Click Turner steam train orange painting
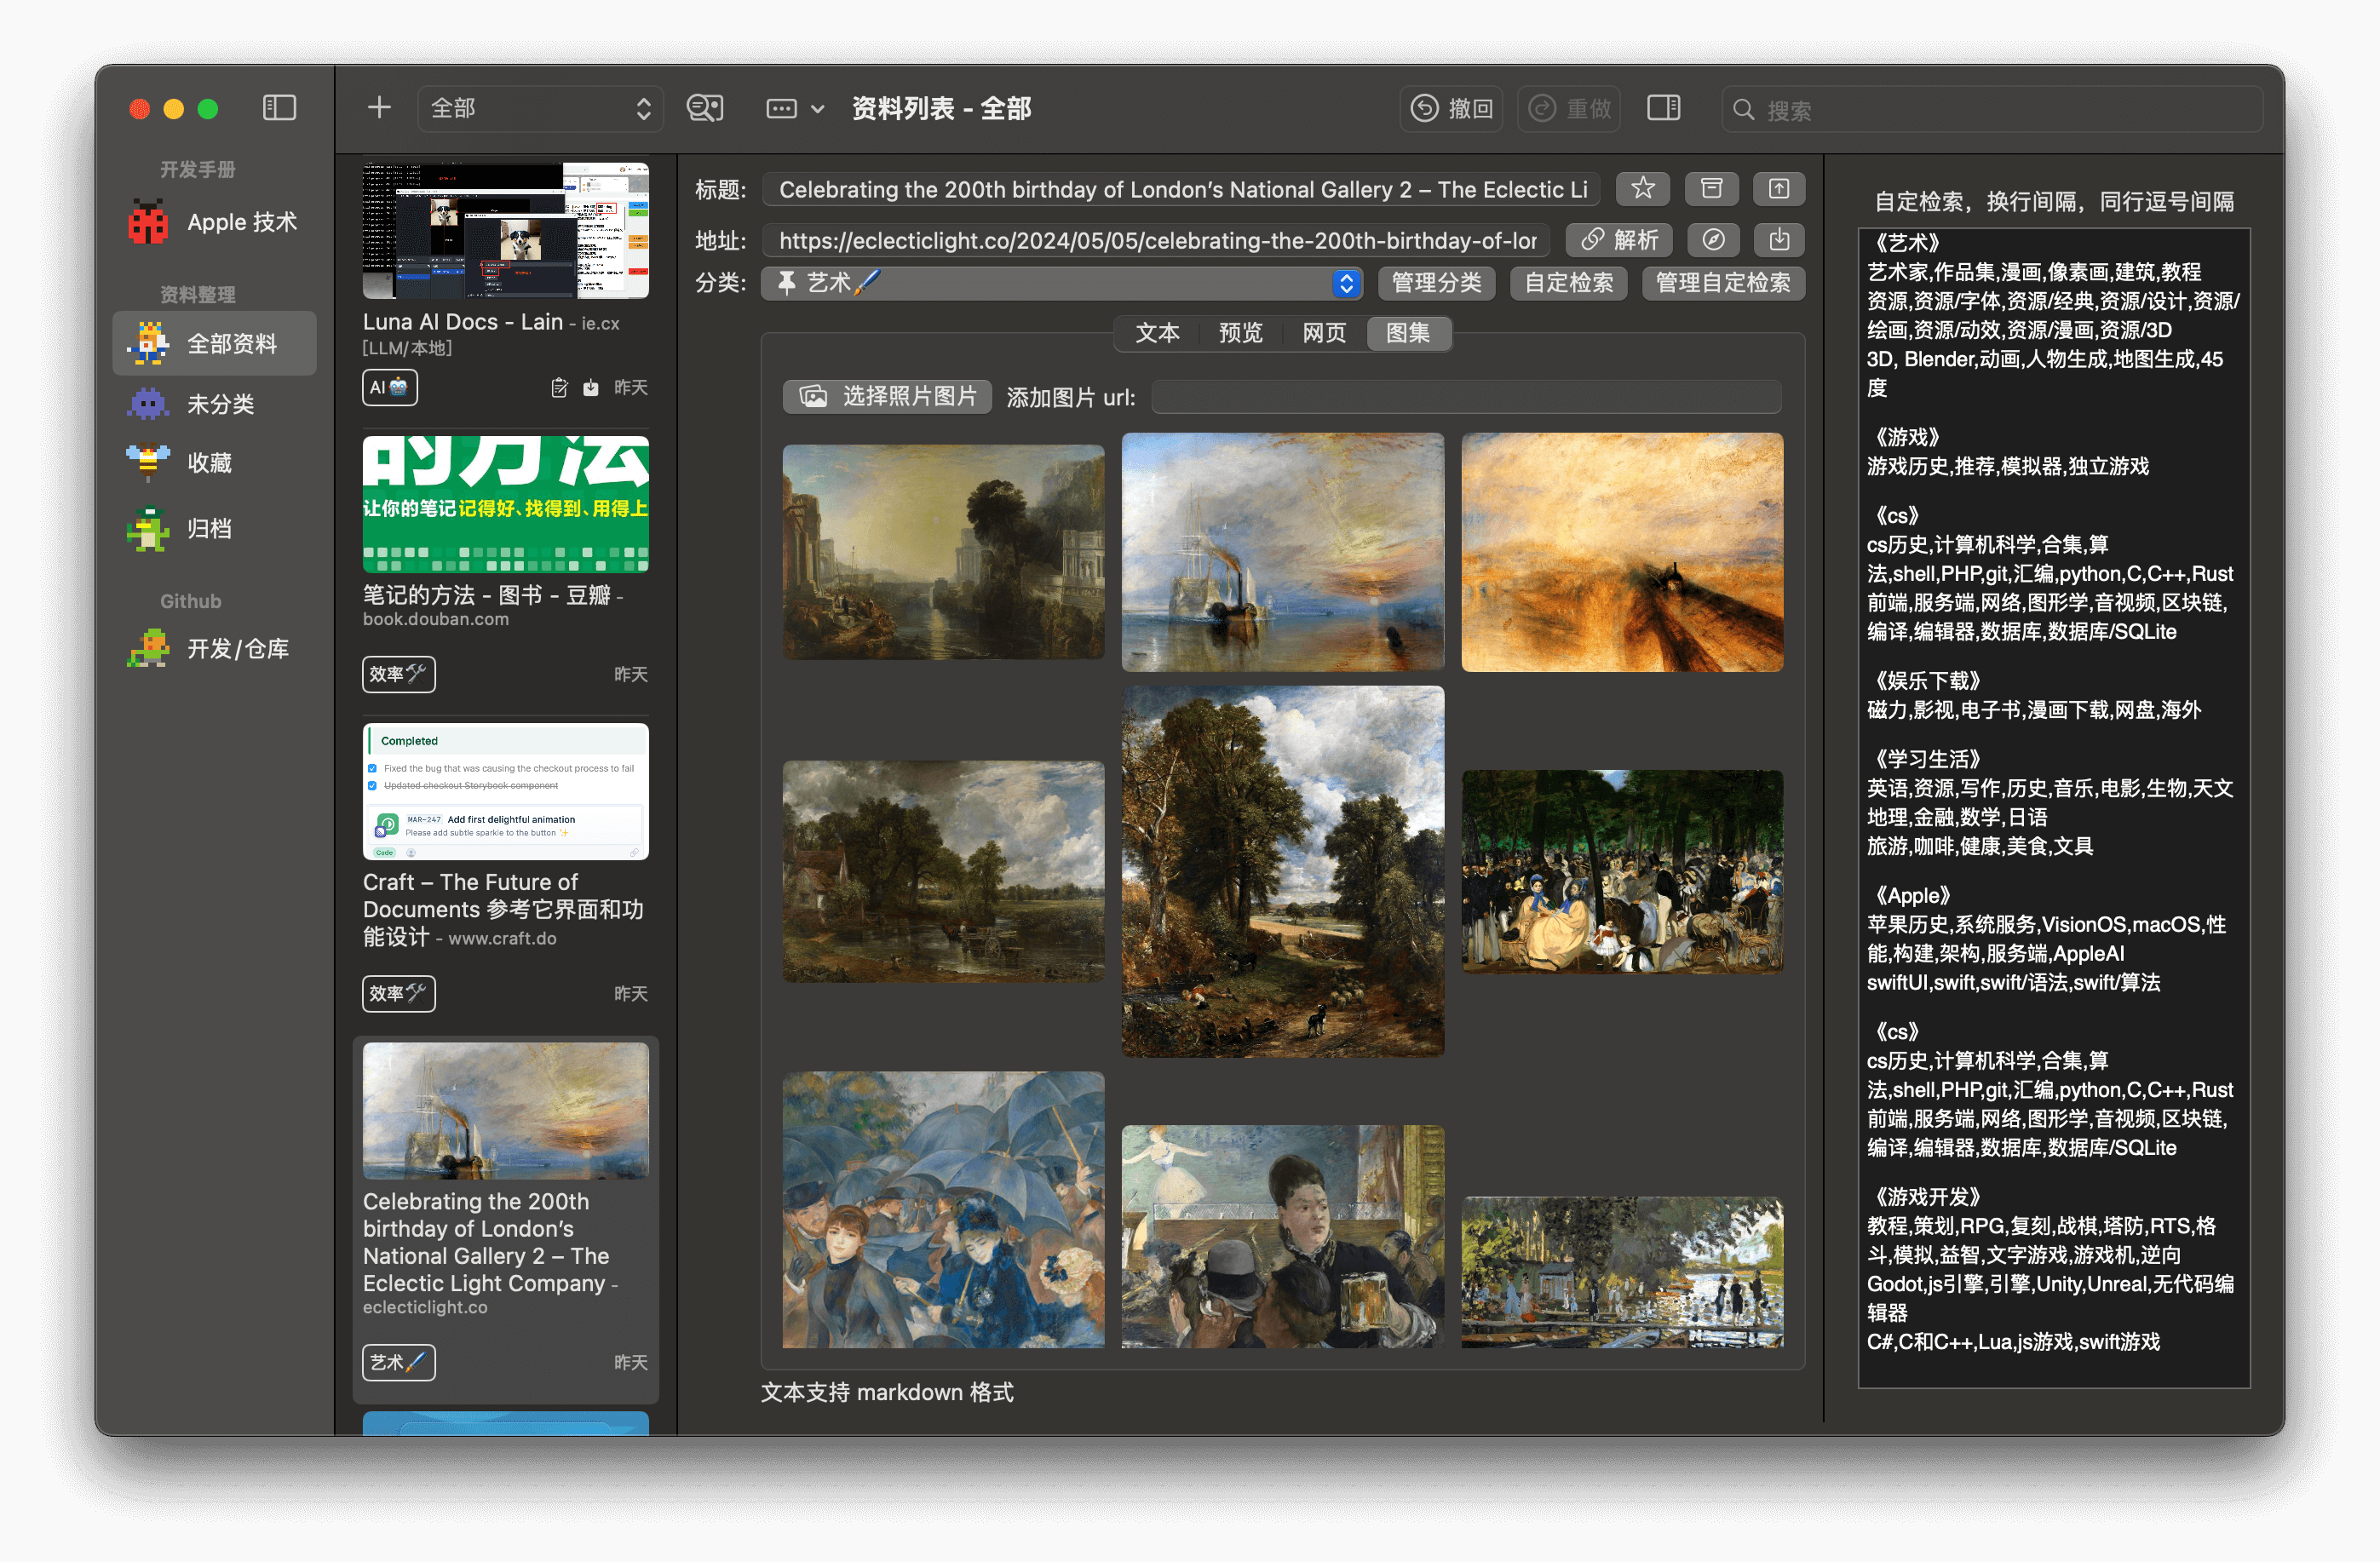2380x1562 pixels. tap(1622, 552)
